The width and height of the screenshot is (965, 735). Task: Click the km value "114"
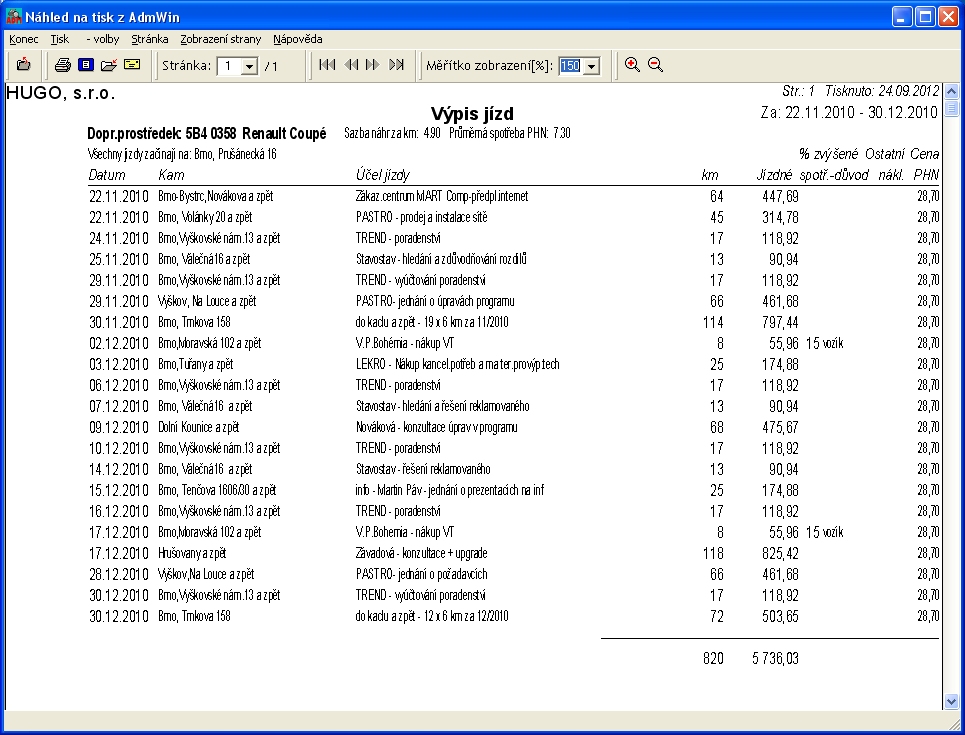pyautogui.click(x=713, y=323)
